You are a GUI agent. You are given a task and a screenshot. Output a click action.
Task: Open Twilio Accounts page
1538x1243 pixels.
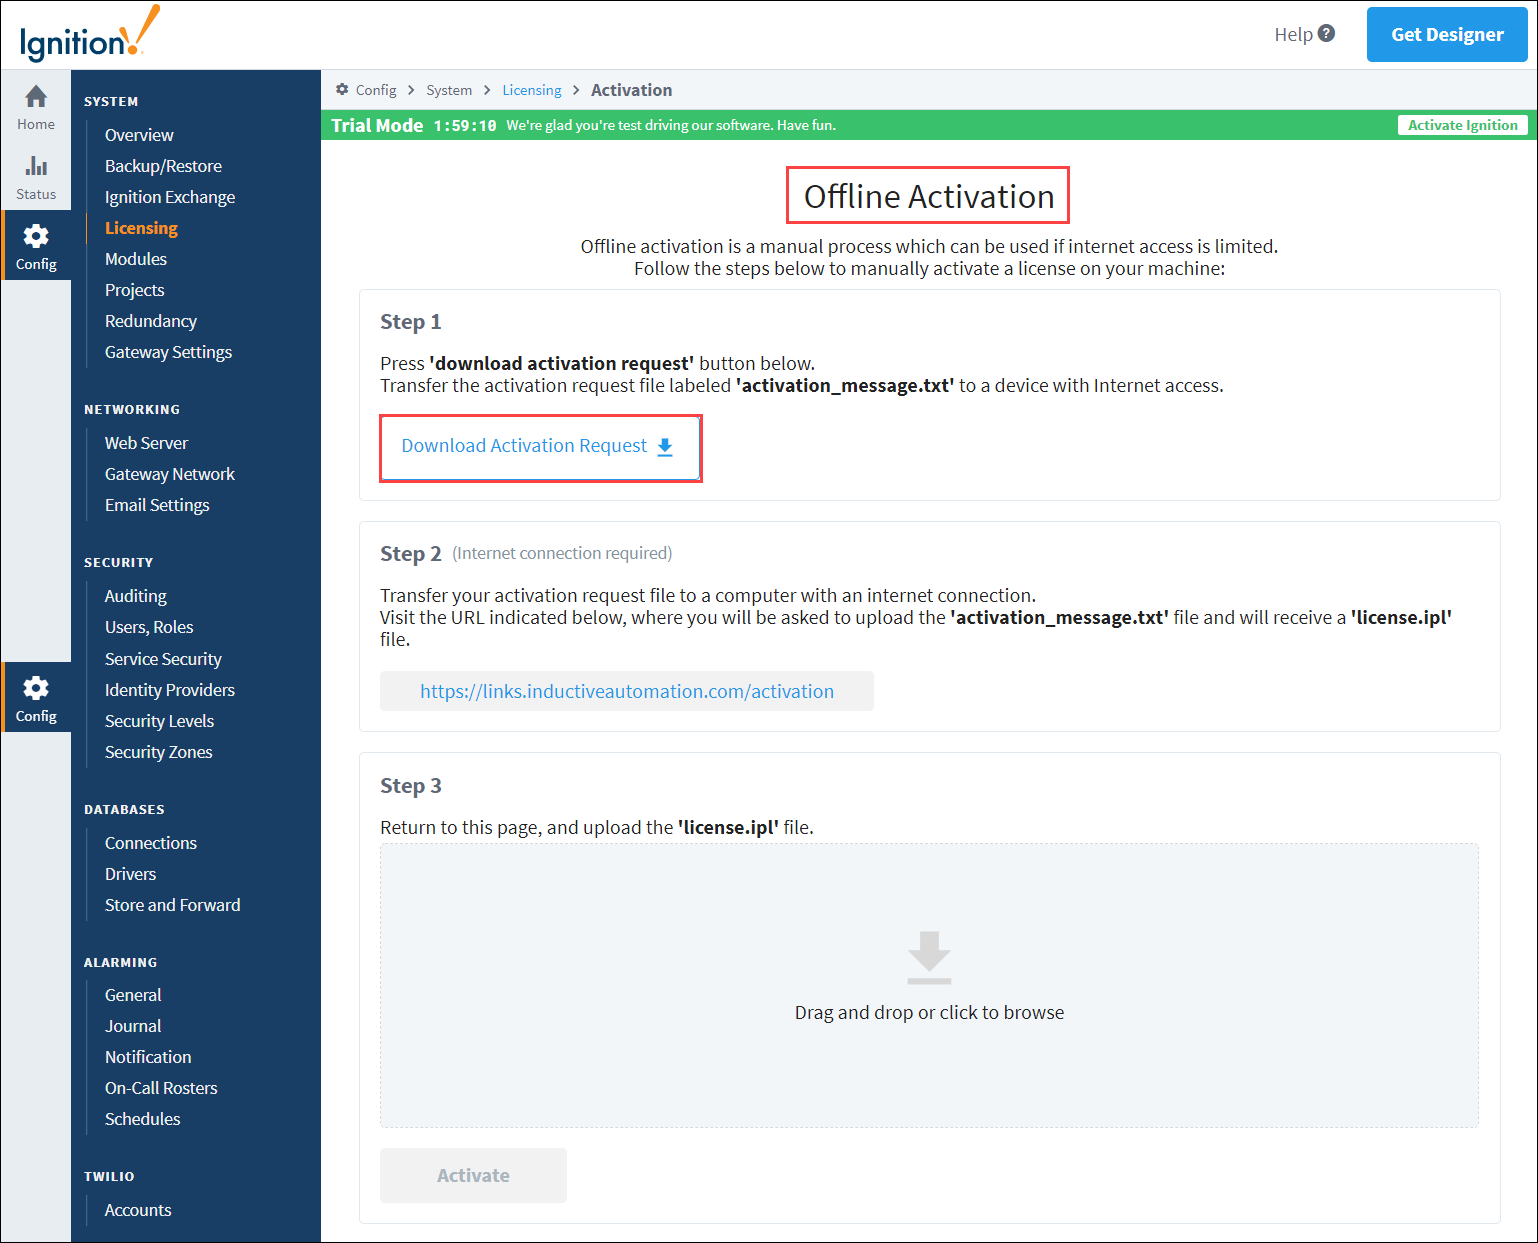coord(138,1210)
